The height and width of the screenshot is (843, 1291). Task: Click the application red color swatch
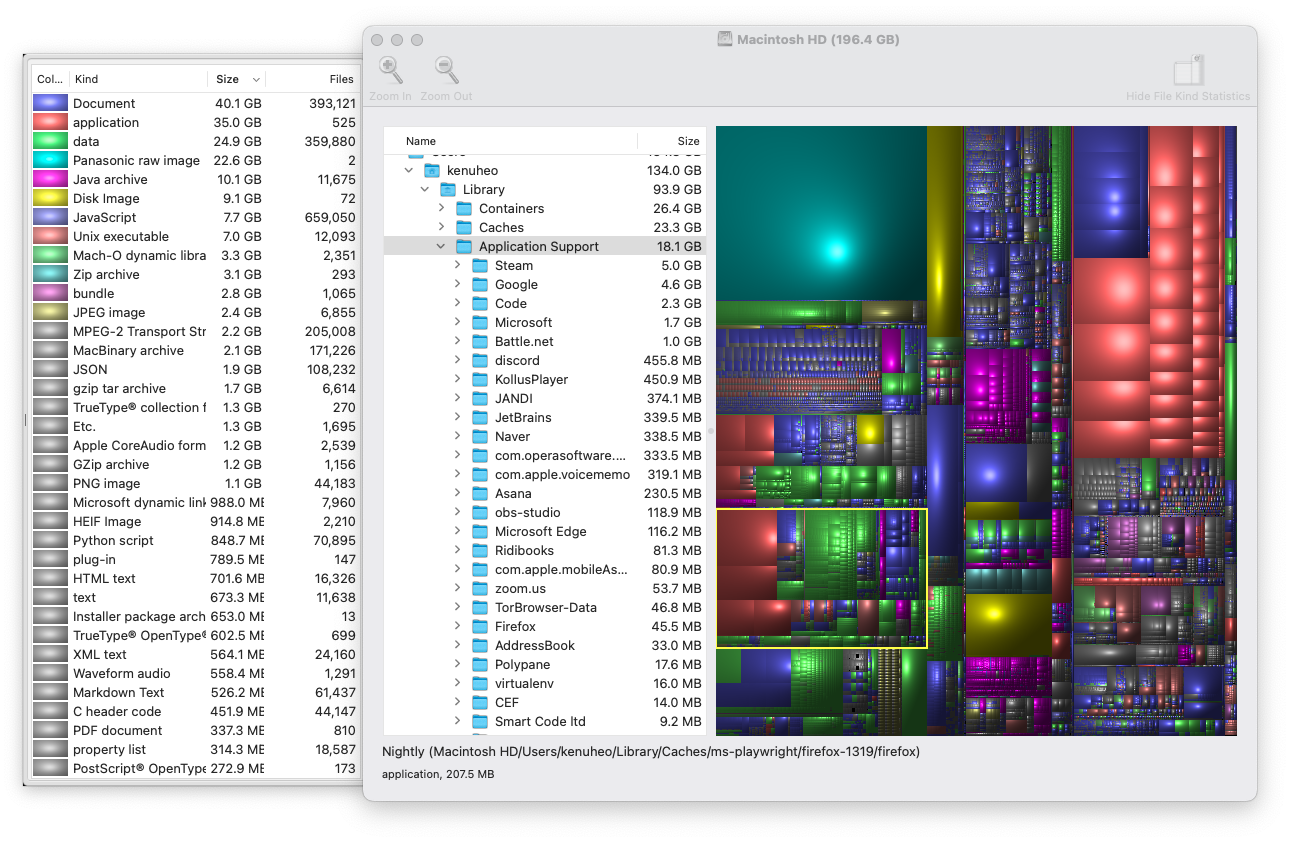[x=50, y=122]
